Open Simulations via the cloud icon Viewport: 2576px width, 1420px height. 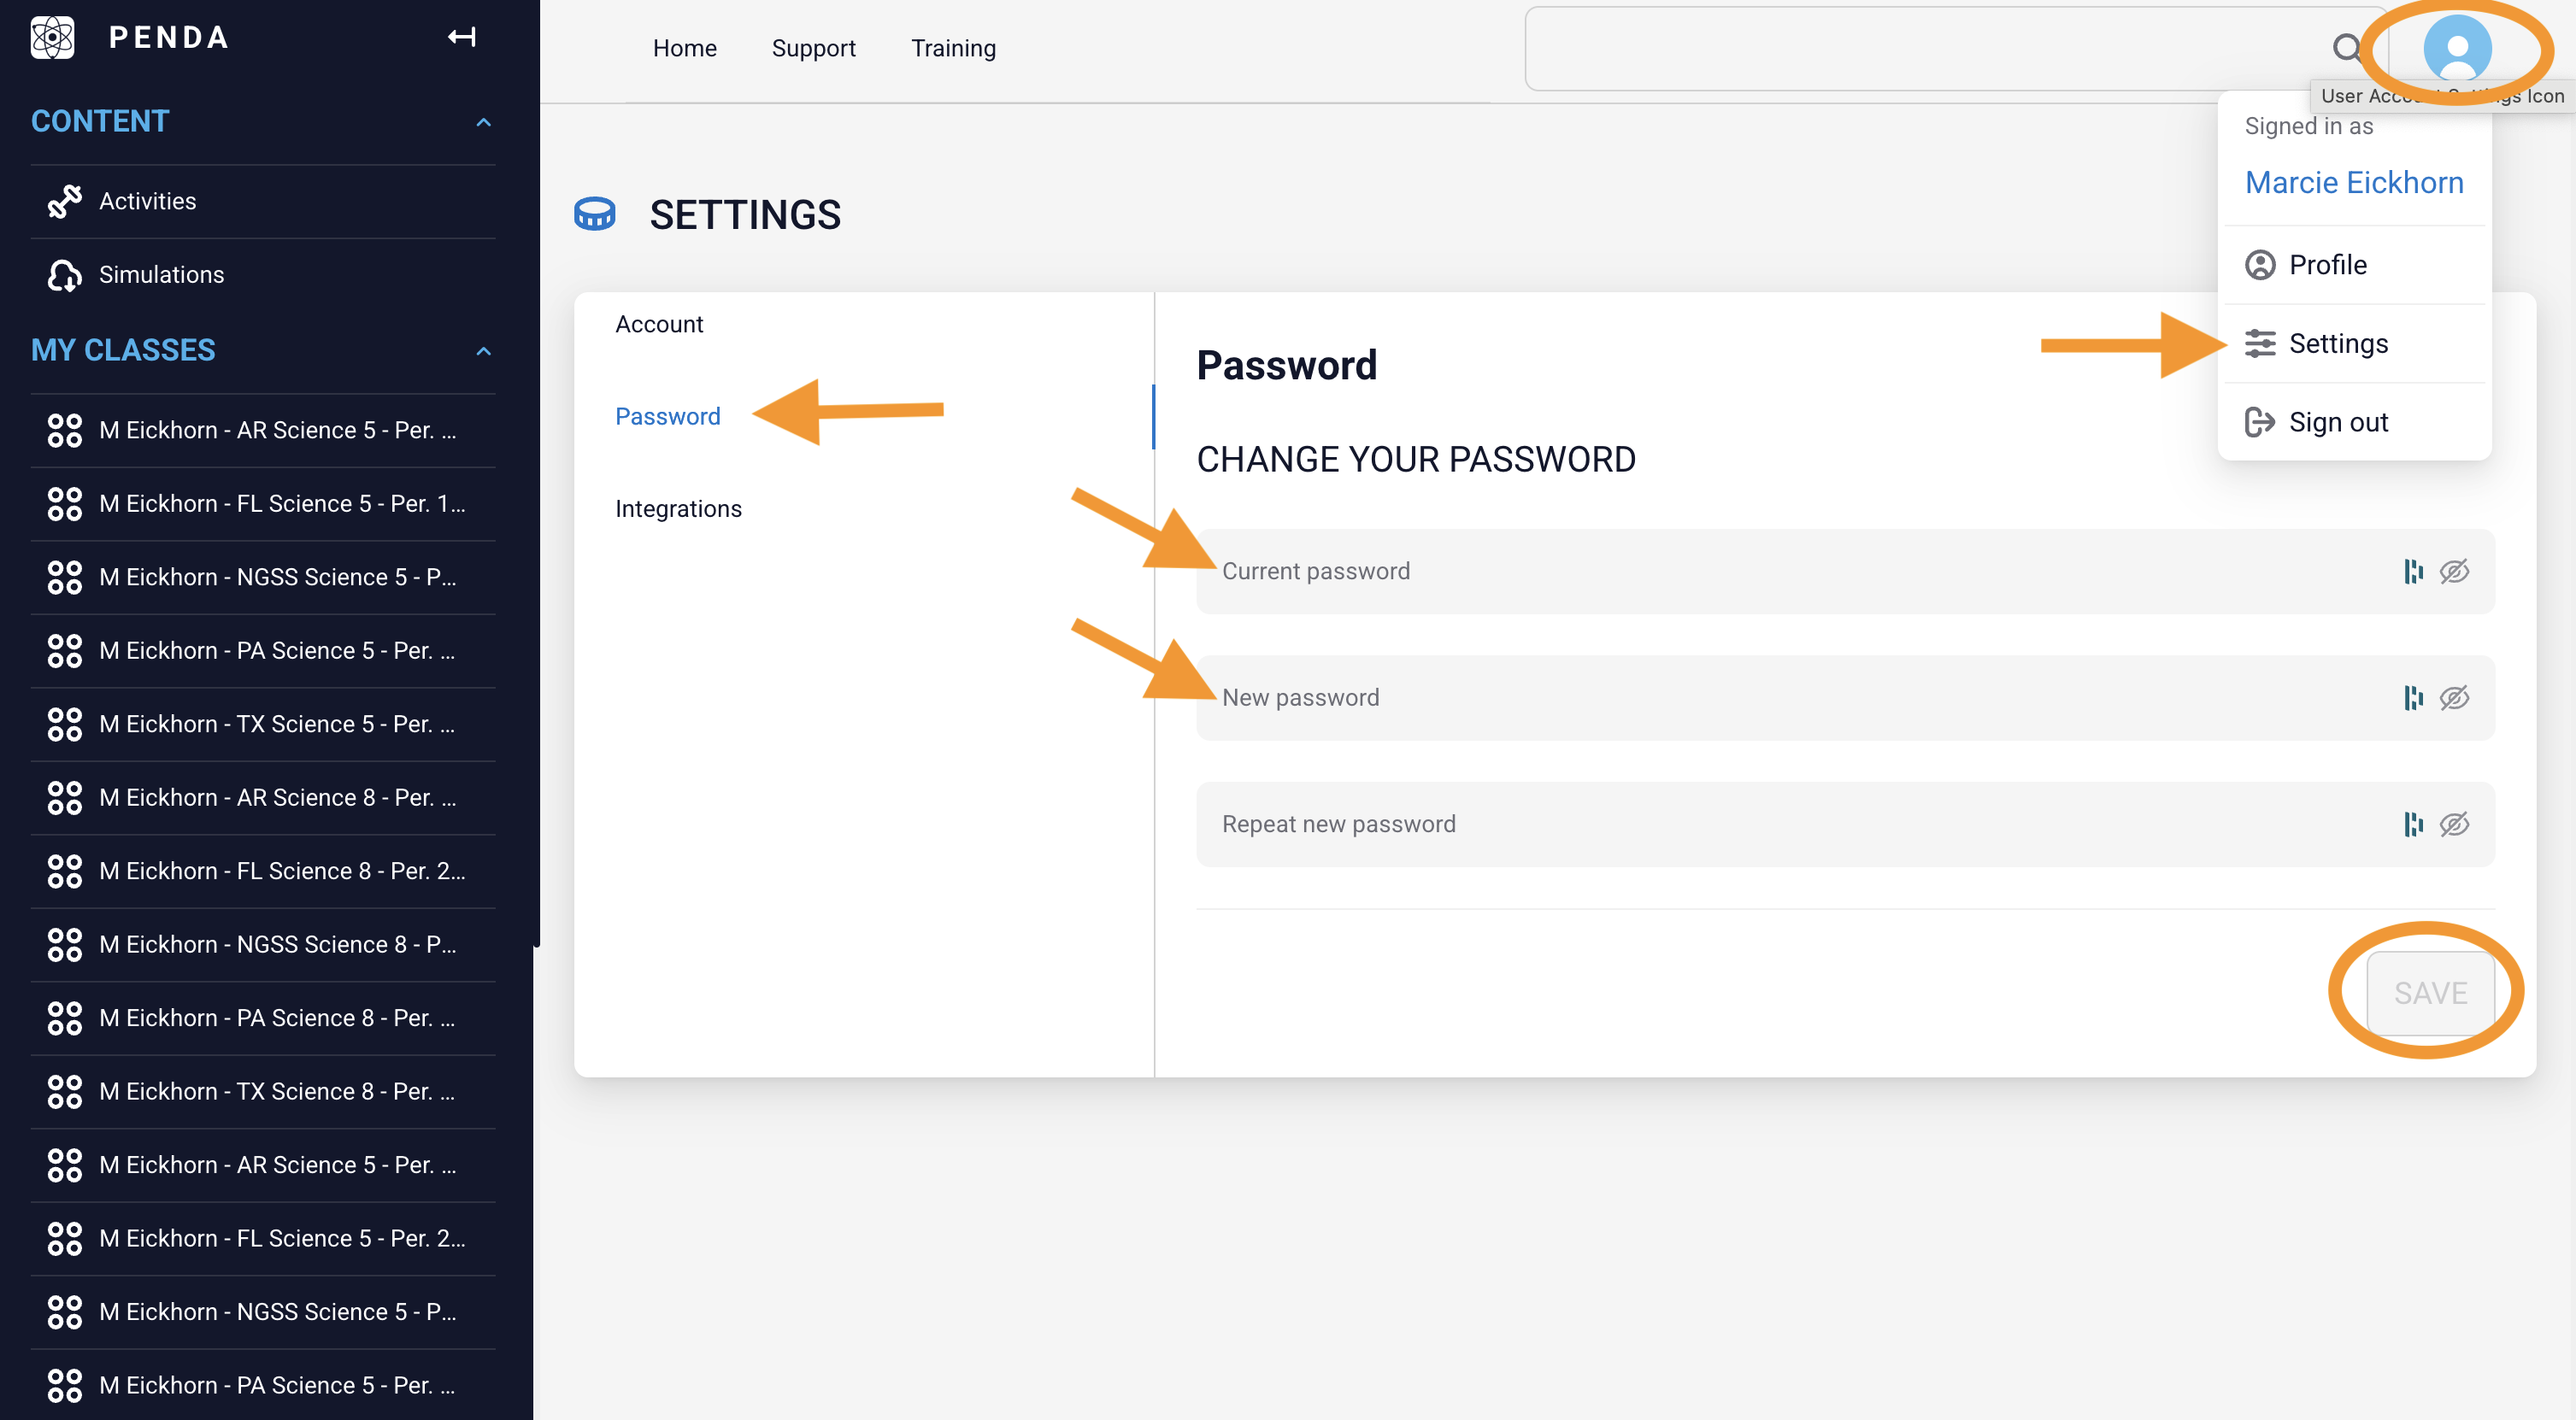(x=64, y=274)
